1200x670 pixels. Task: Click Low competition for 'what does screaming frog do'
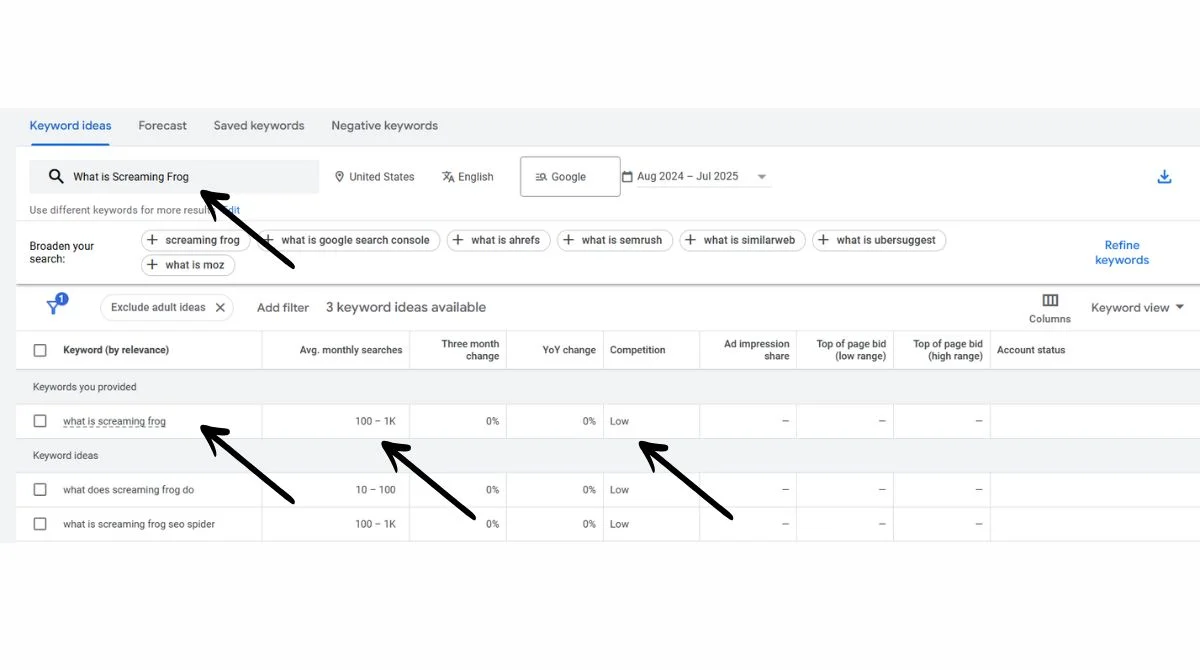(x=619, y=490)
